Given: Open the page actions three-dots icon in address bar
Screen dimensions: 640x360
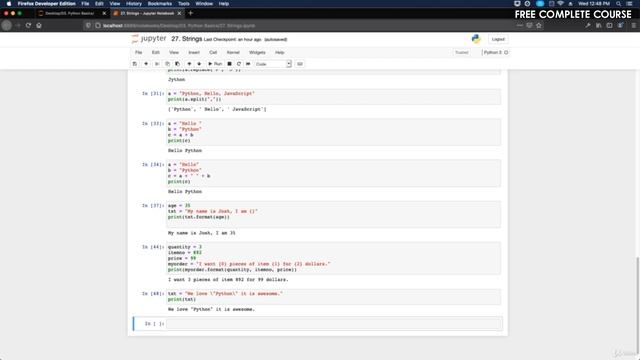Looking at the screenshot, I should coord(520,25).
